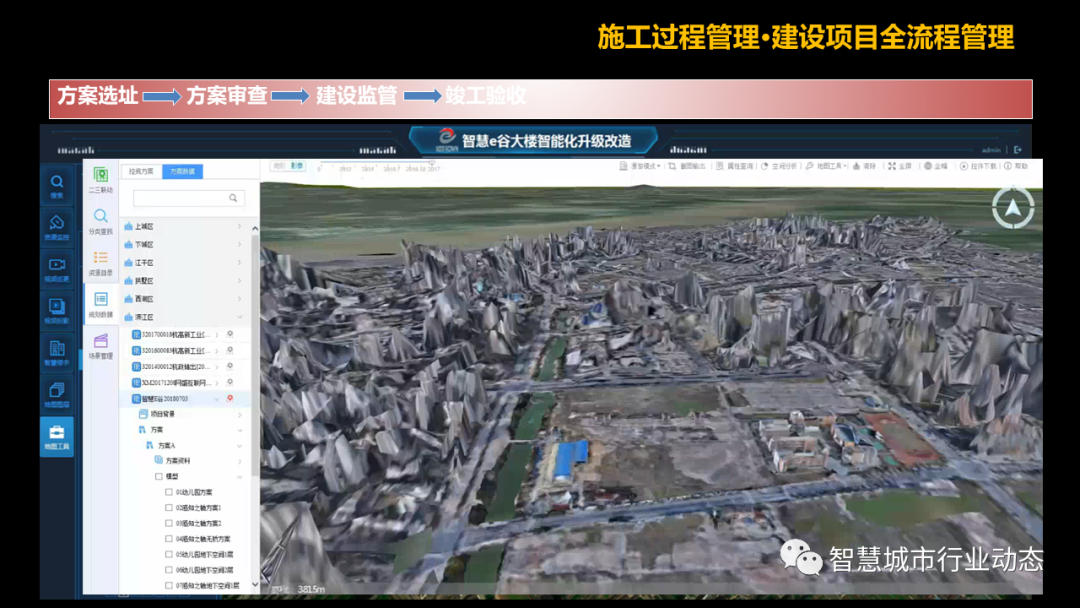The width and height of the screenshot is (1080, 608).
Task: Select the 地图 toggle left of 影像
Action: pyautogui.click(x=279, y=166)
